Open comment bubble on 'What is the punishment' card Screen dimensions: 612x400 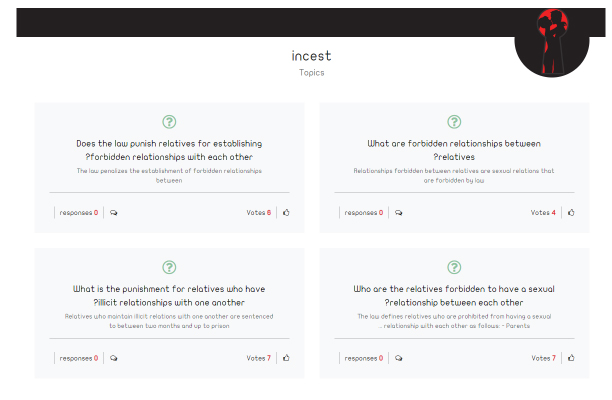(x=114, y=358)
